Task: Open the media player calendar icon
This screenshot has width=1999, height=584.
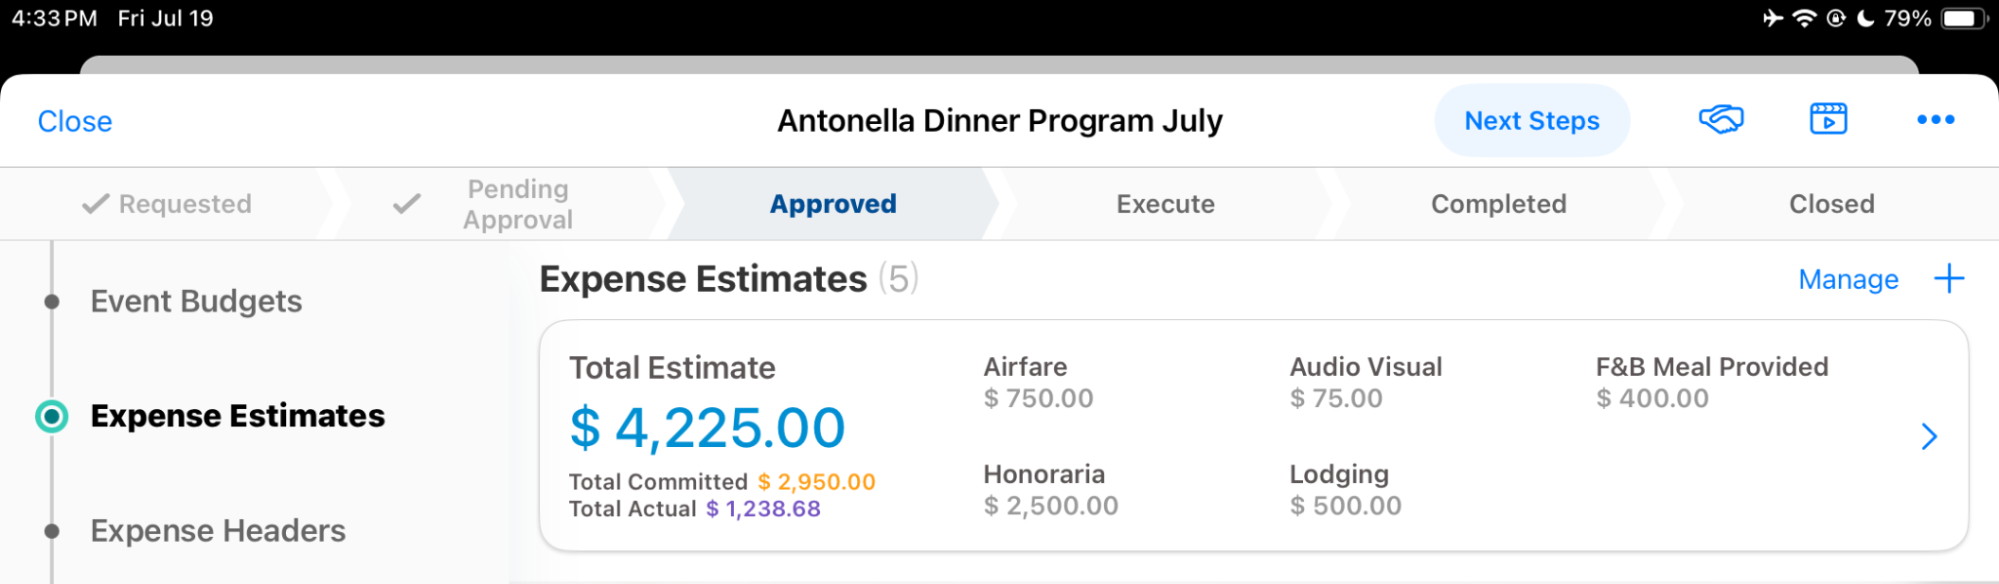Action: 1828,120
